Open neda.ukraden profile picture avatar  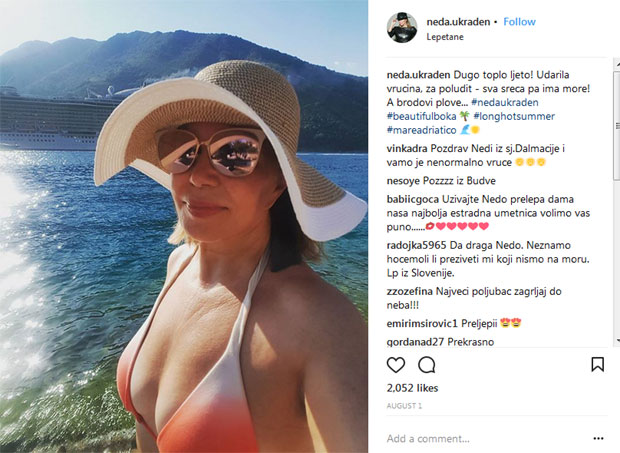(402, 27)
